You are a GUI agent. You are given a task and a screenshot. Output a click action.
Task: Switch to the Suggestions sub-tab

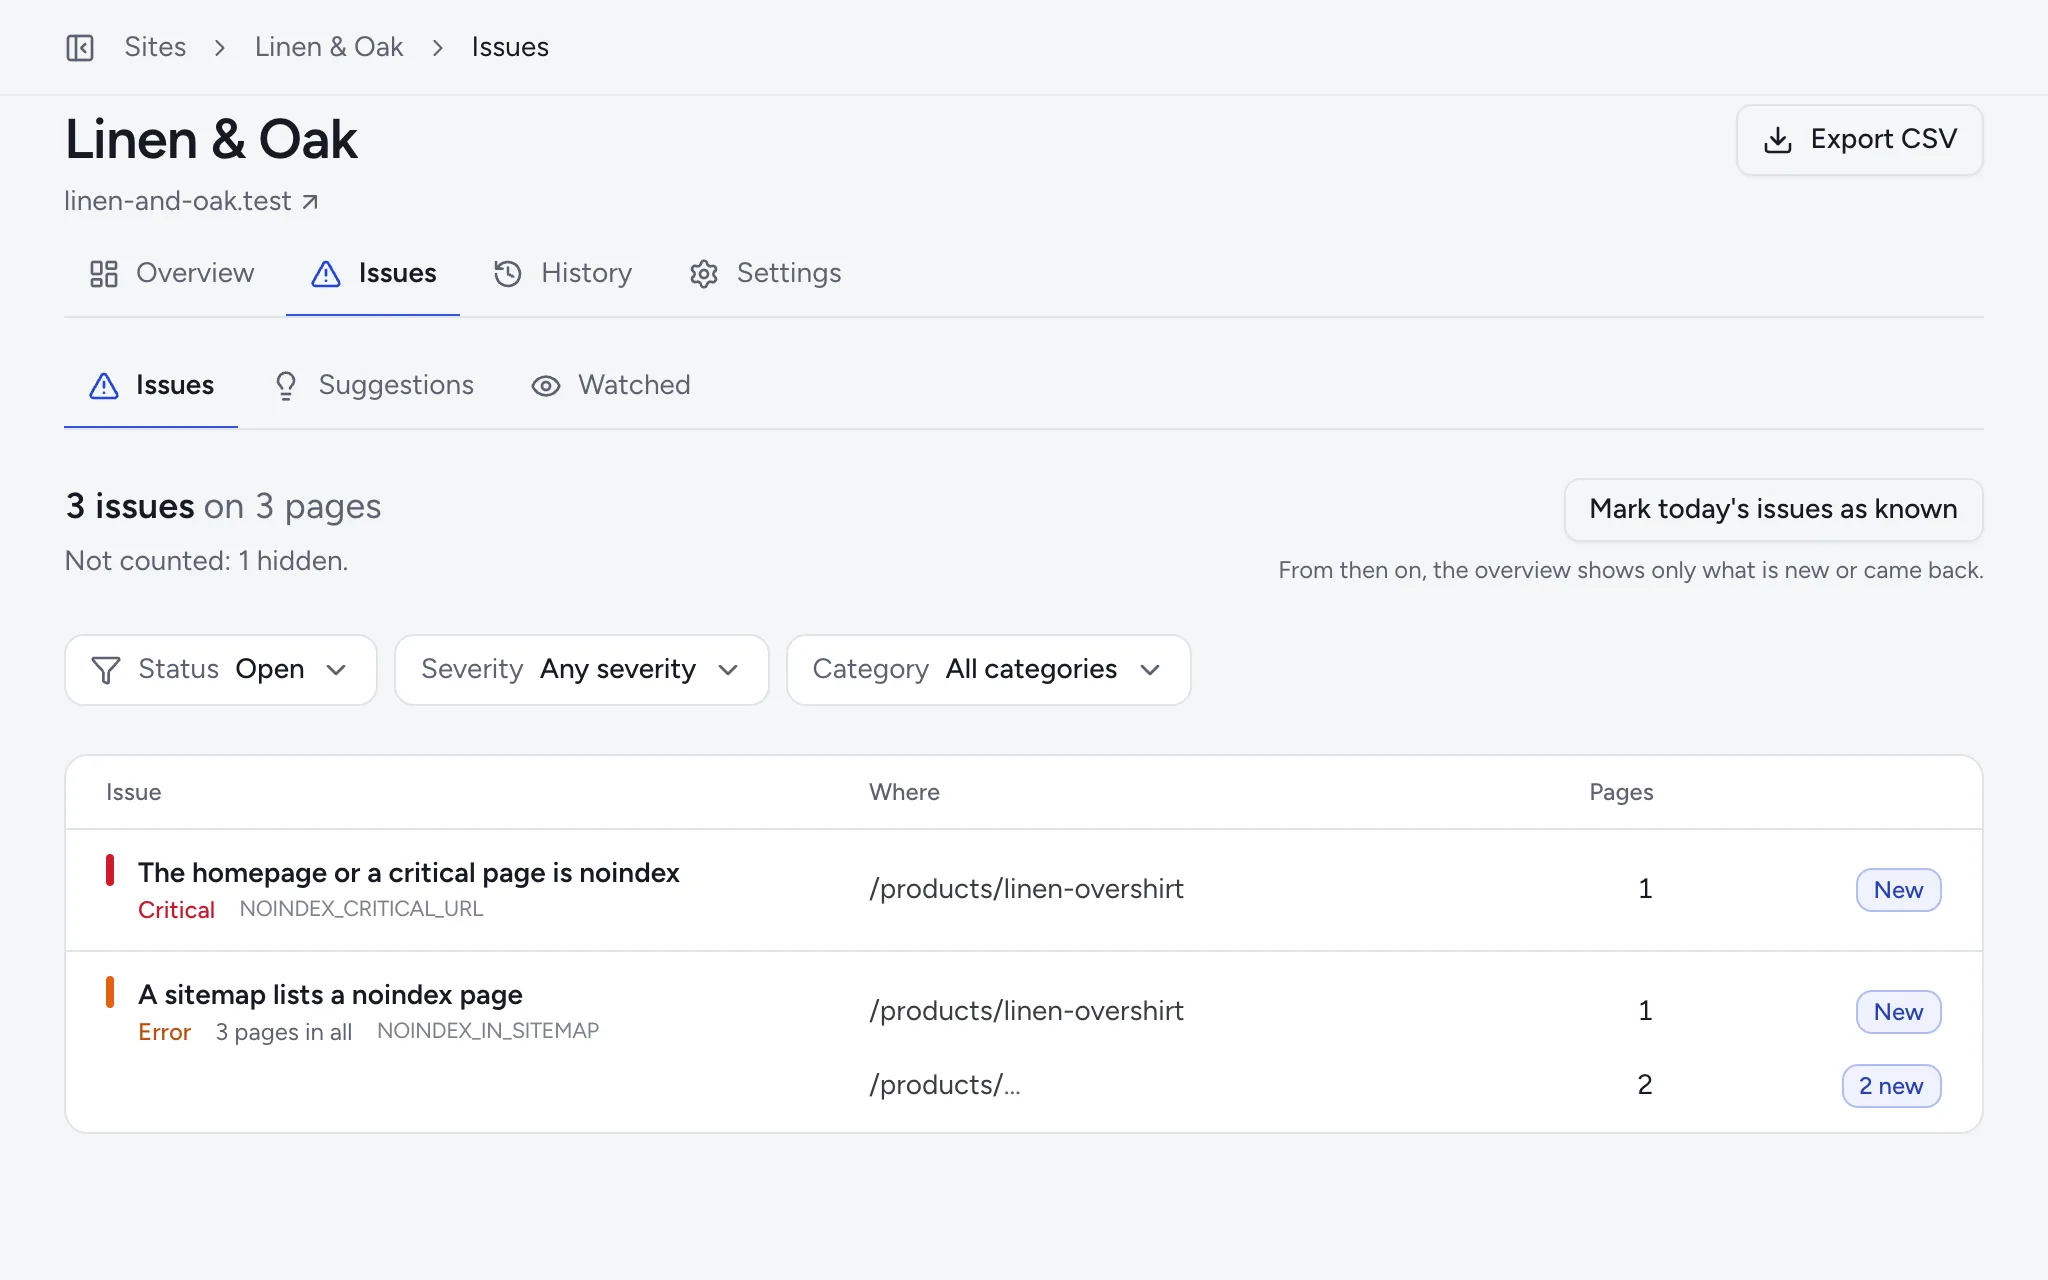point(373,386)
